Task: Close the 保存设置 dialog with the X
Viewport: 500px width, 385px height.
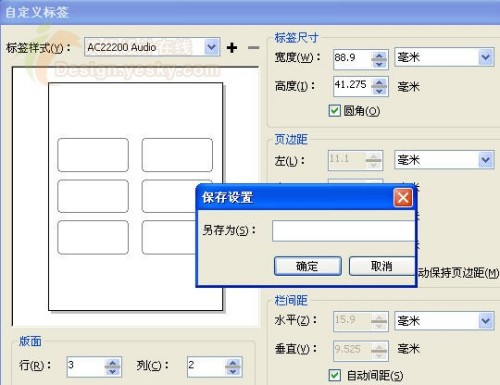Action: tap(403, 198)
